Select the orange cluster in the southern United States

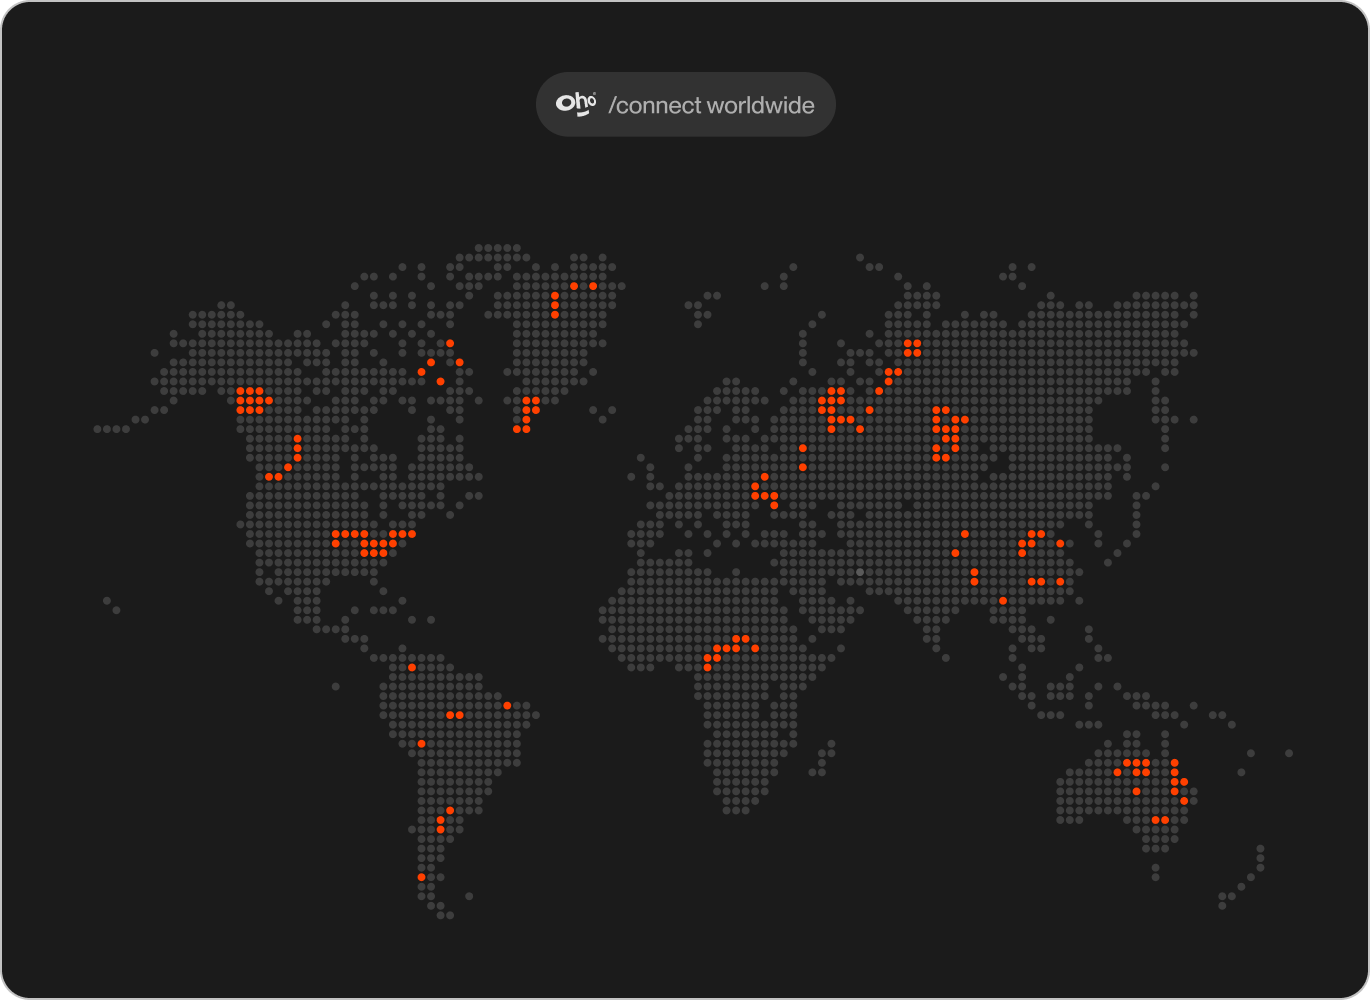(373, 543)
